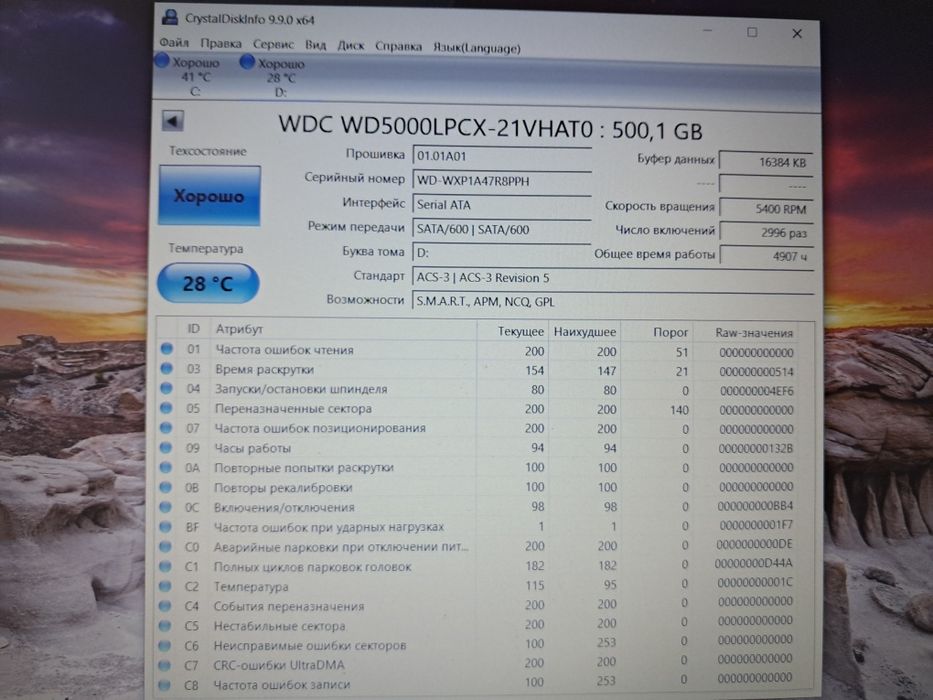933x700 pixels.
Task: Click status dot for attribute 03 Время раскрутки
Action: pos(167,368)
